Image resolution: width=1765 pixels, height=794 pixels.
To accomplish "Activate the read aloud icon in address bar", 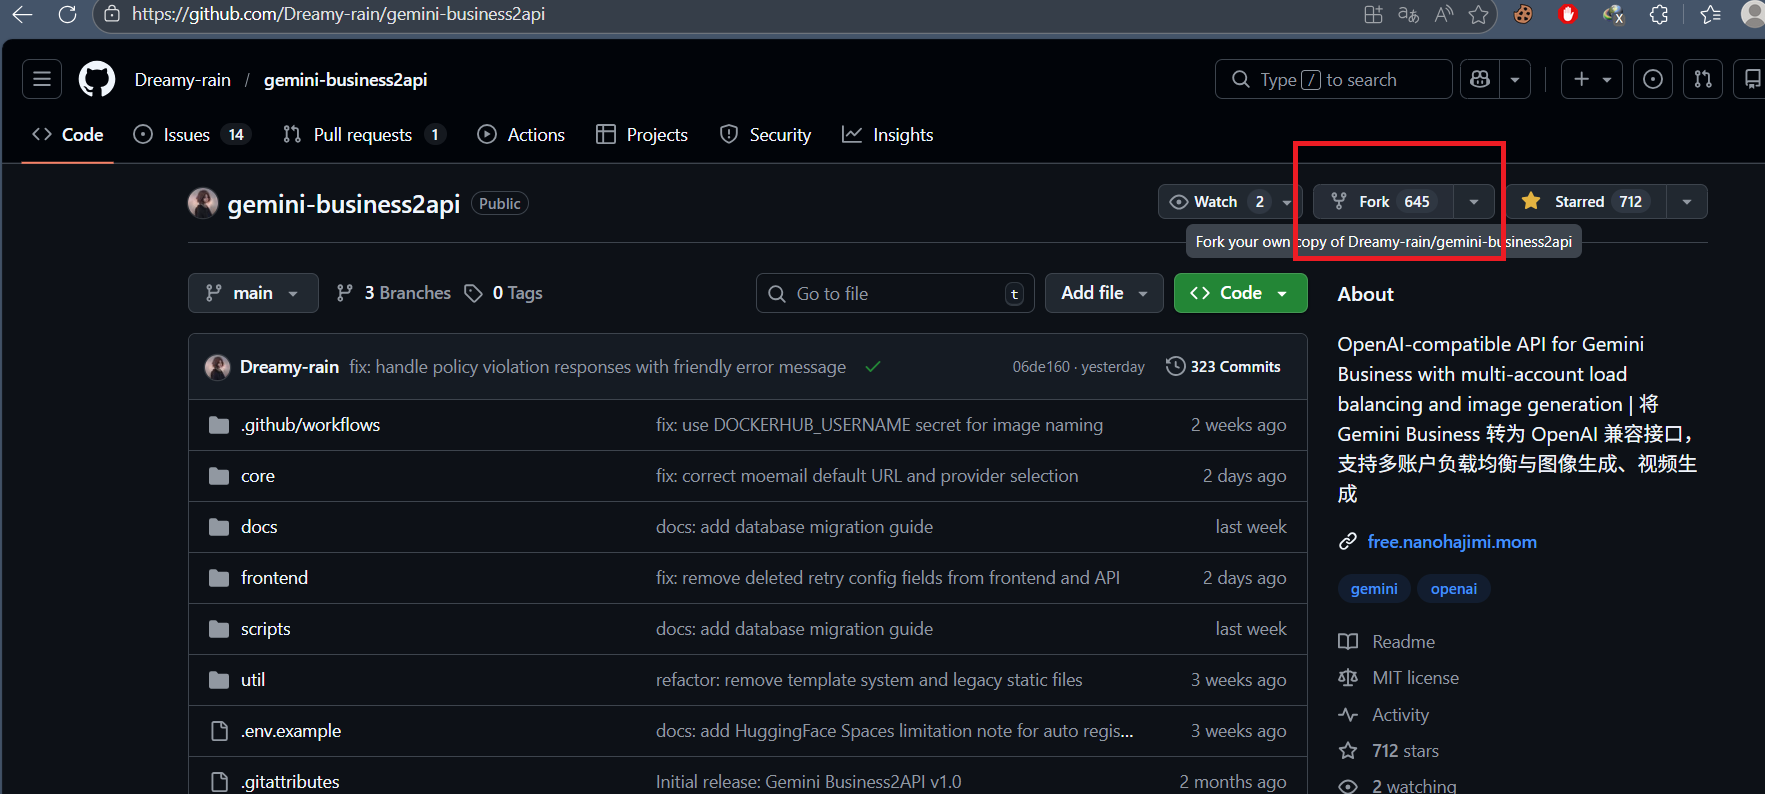I will (1443, 14).
